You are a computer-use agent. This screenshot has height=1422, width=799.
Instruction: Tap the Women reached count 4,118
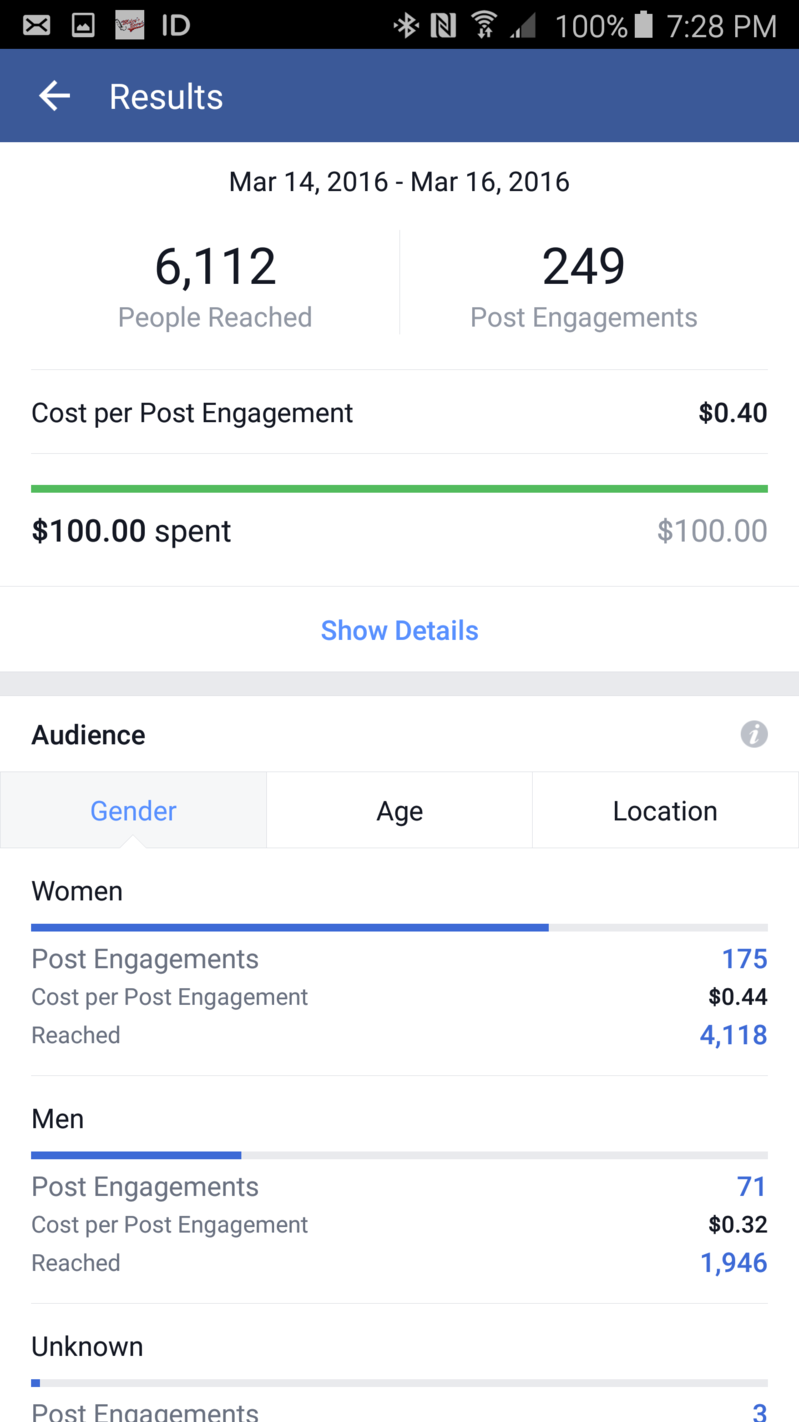tap(733, 1035)
